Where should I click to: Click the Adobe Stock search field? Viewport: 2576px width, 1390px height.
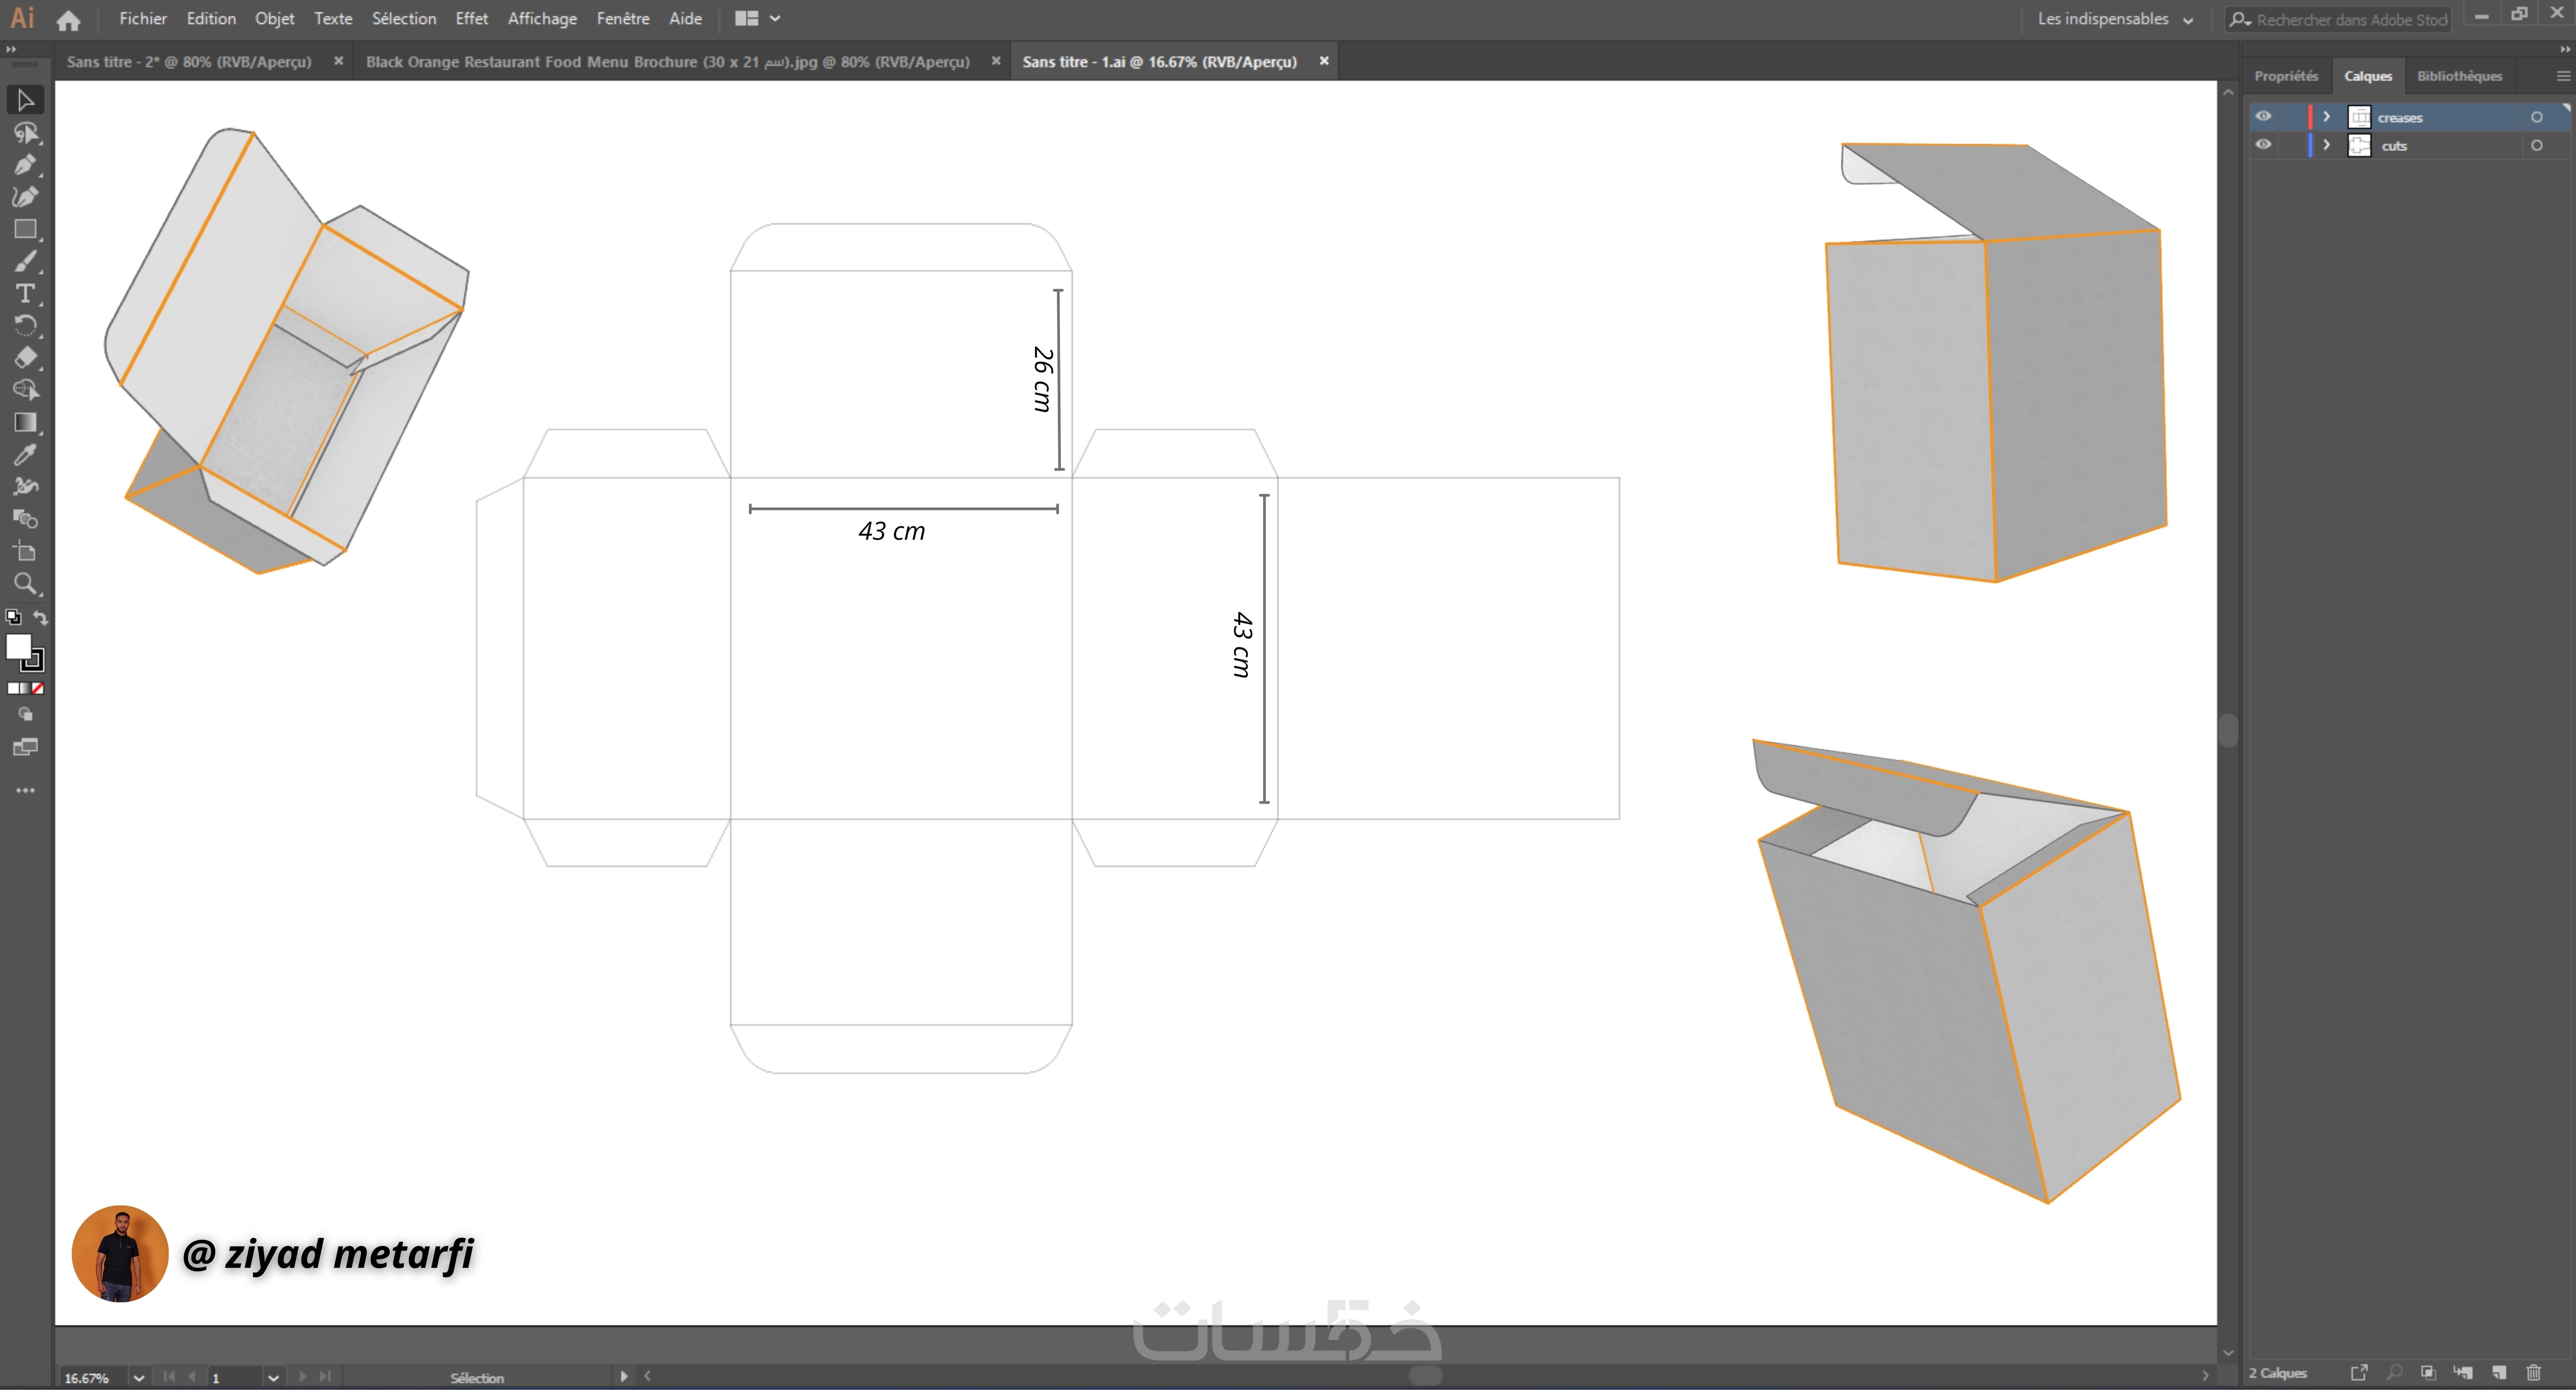[2350, 19]
